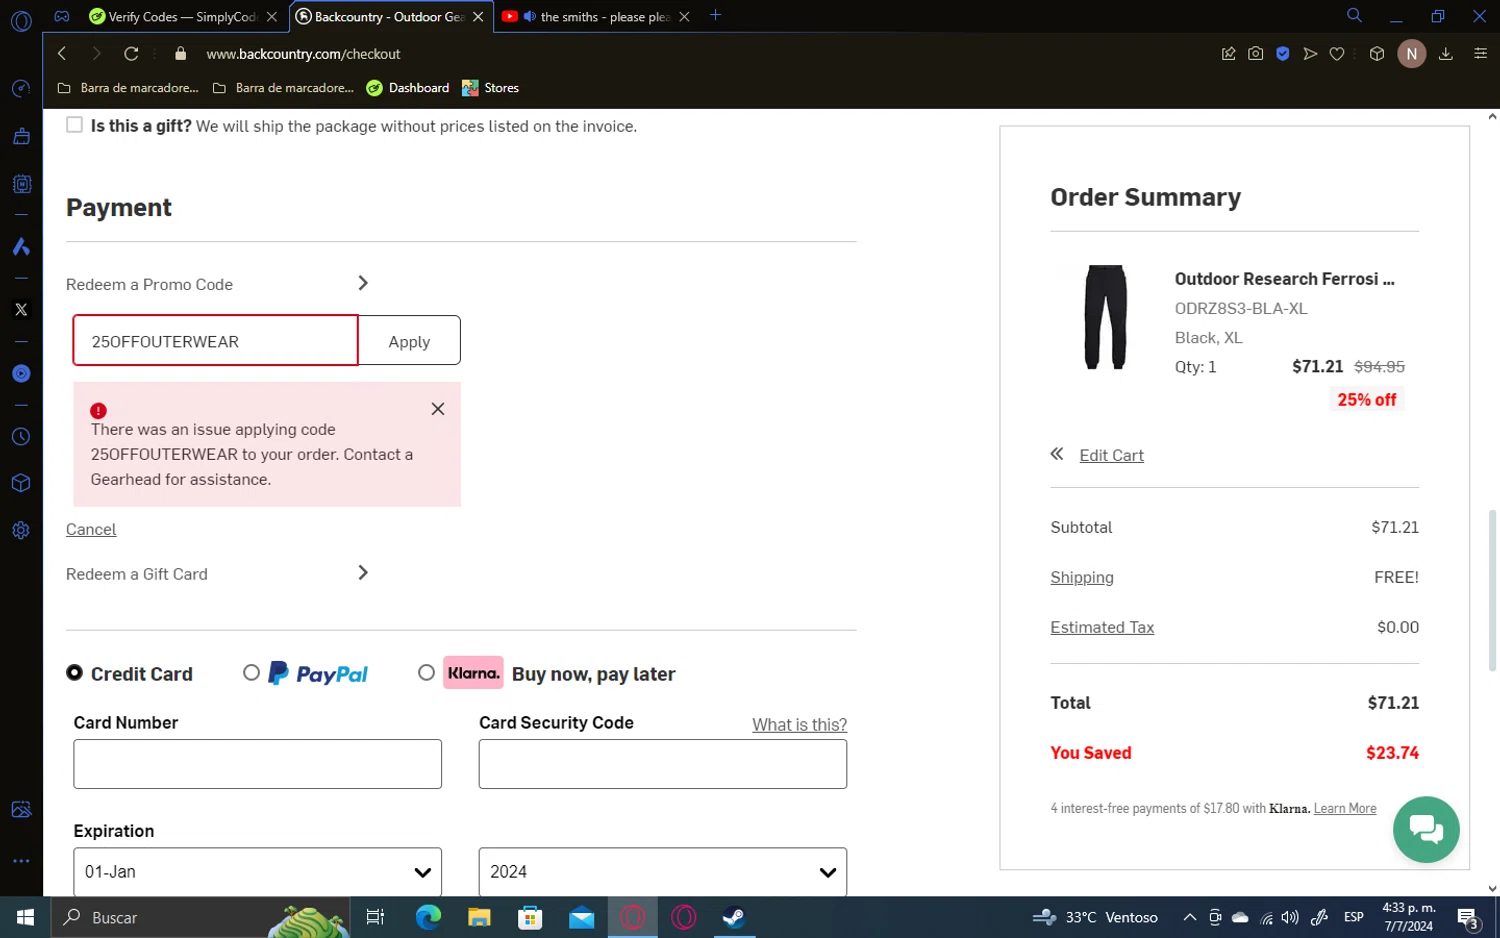Viewport: 1500px width, 938px height.
Task: Click the heart bookmark icon
Action: pyautogui.click(x=1337, y=54)
